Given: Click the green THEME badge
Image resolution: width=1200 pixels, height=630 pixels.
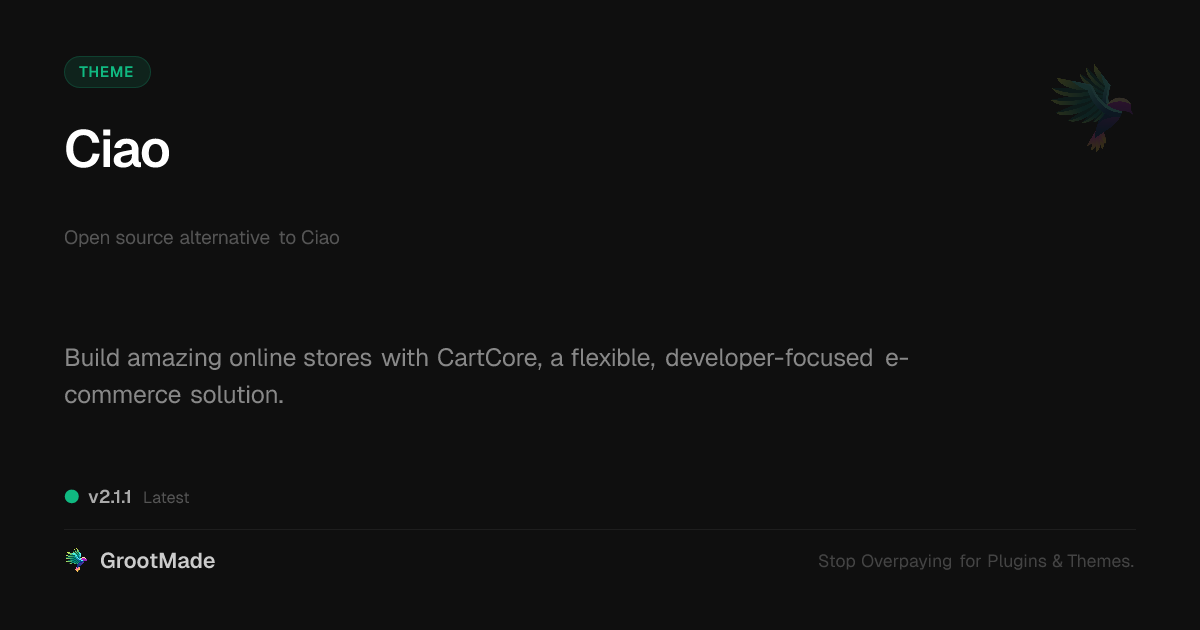Looking at the screenshot, I should coord(107,72).
